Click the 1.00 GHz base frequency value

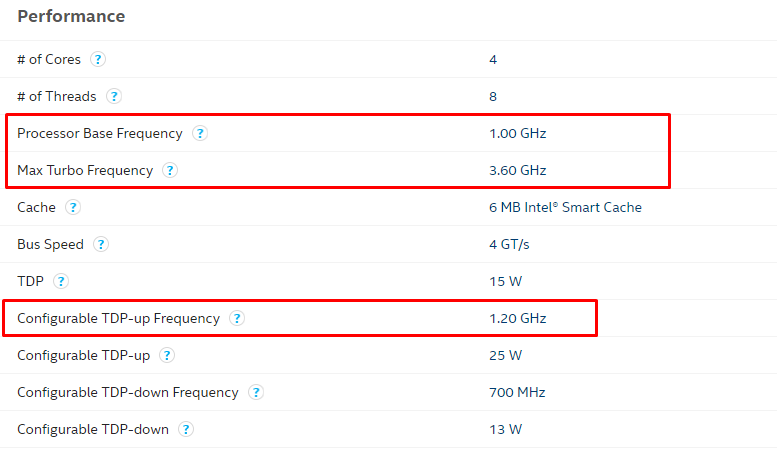coord(517,133)
